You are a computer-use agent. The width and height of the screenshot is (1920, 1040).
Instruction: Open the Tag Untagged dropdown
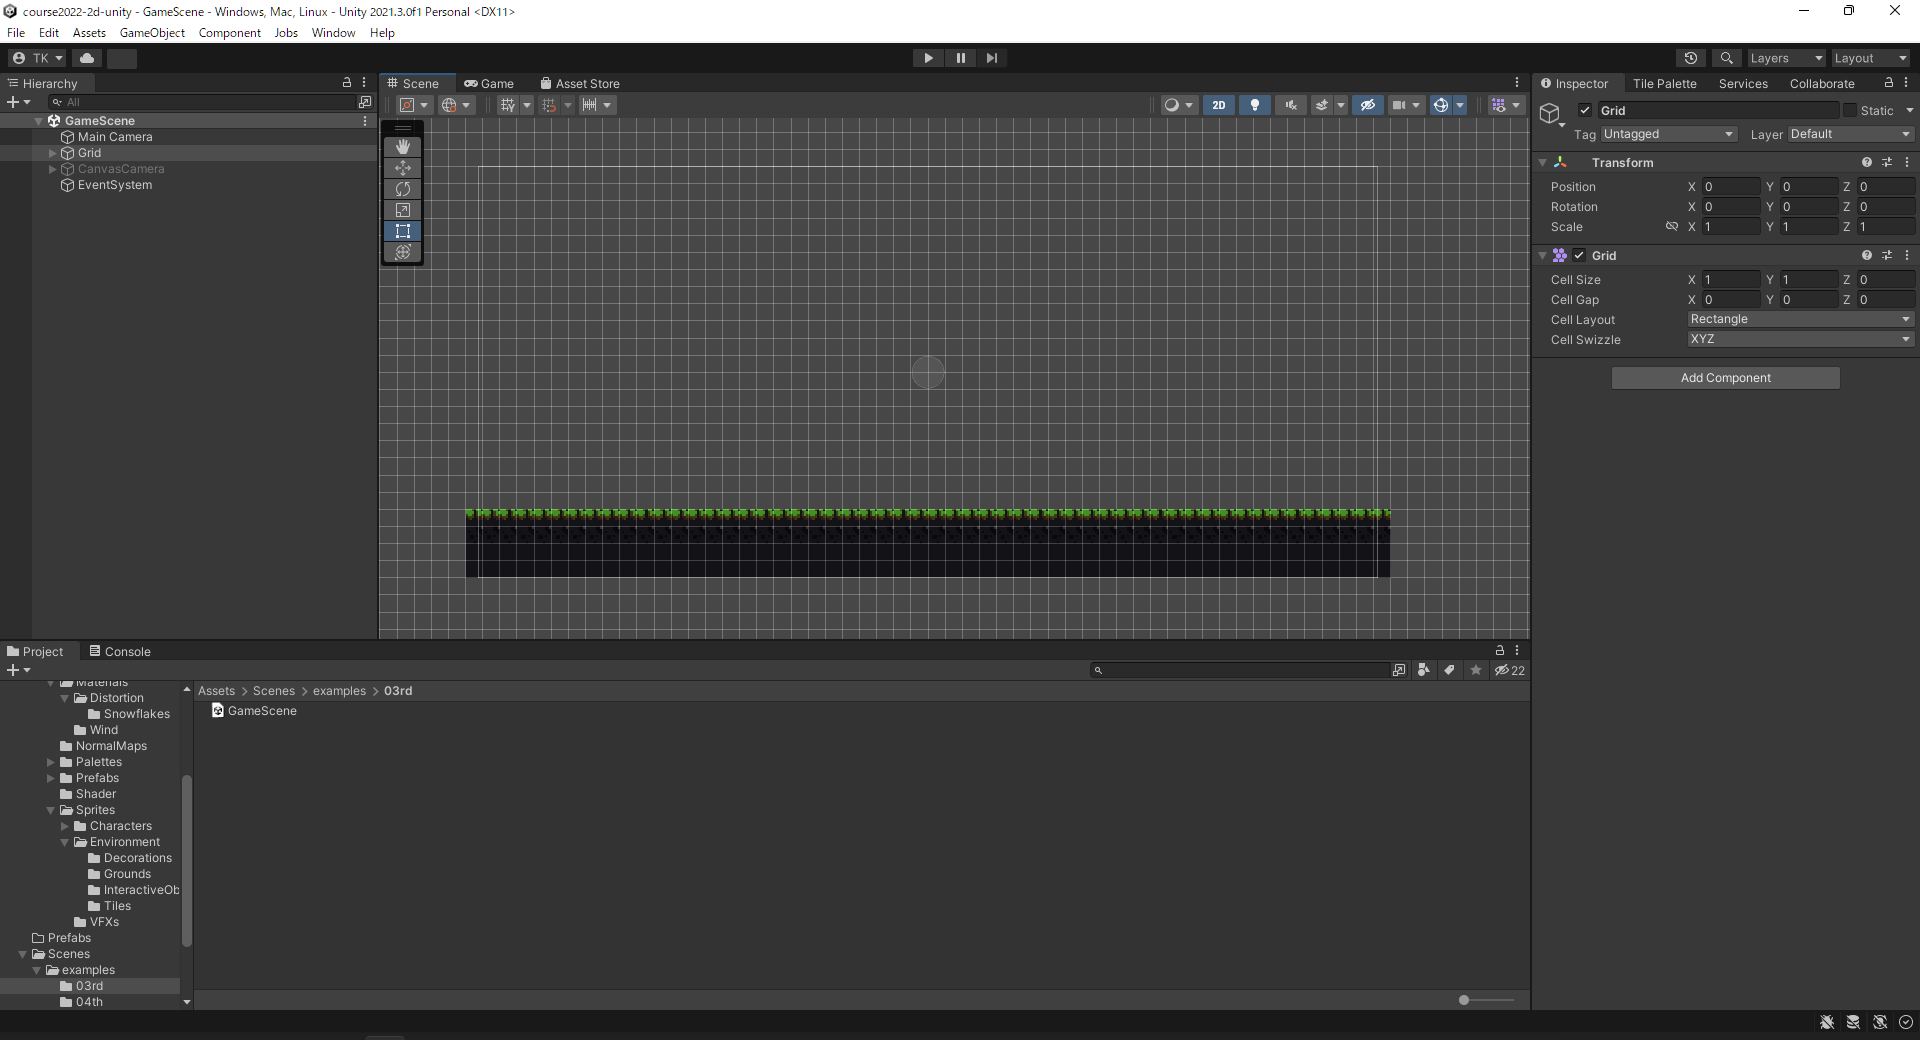(1668, 134)
